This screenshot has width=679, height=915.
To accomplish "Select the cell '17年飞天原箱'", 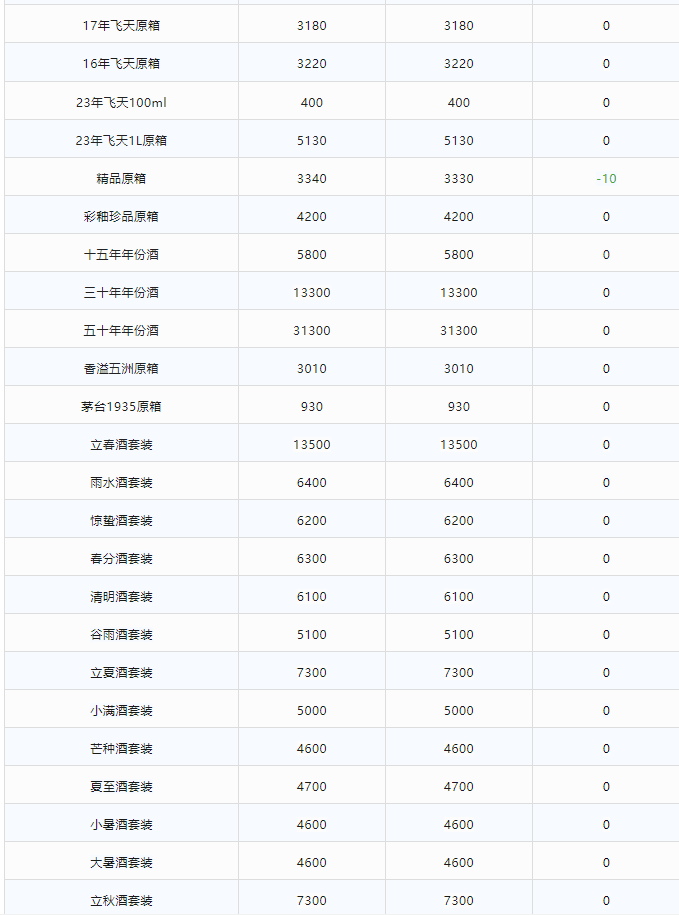I will point(121,26).
